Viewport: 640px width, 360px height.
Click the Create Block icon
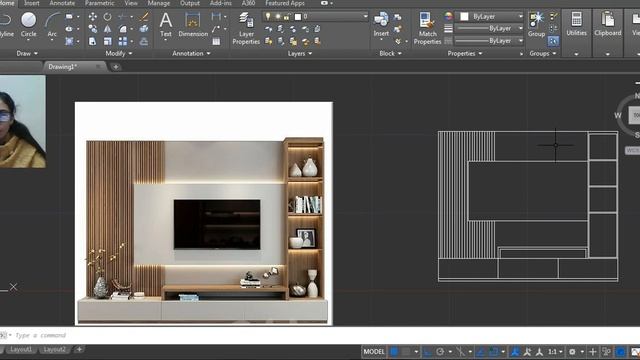(x=398, y=17)
